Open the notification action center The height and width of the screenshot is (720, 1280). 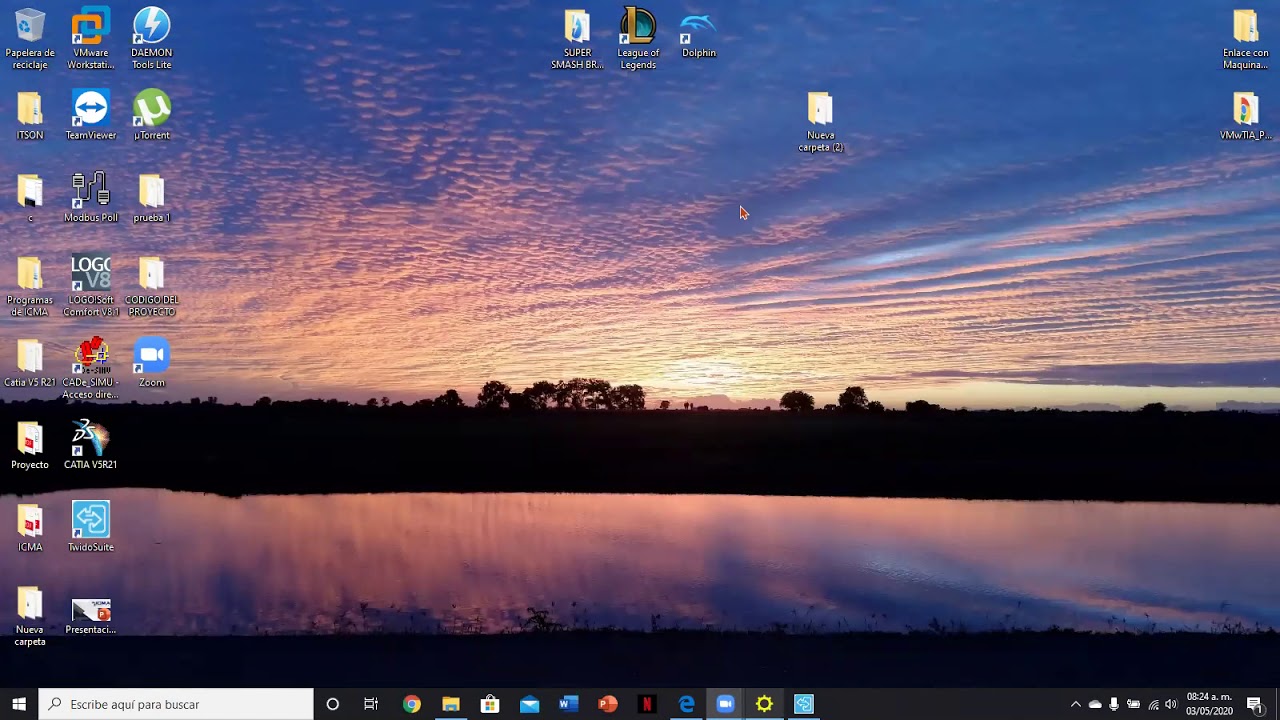(x=1255, y=704)
